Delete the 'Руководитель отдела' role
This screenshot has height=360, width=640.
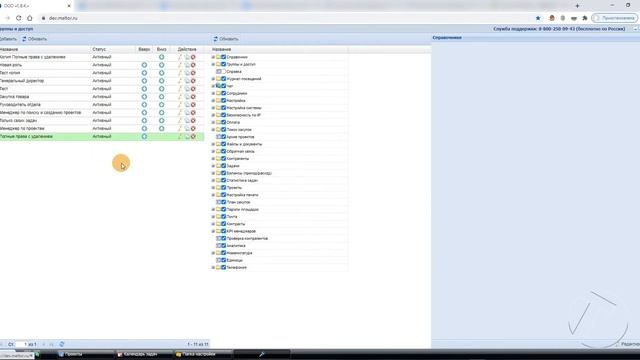point(193,104)
